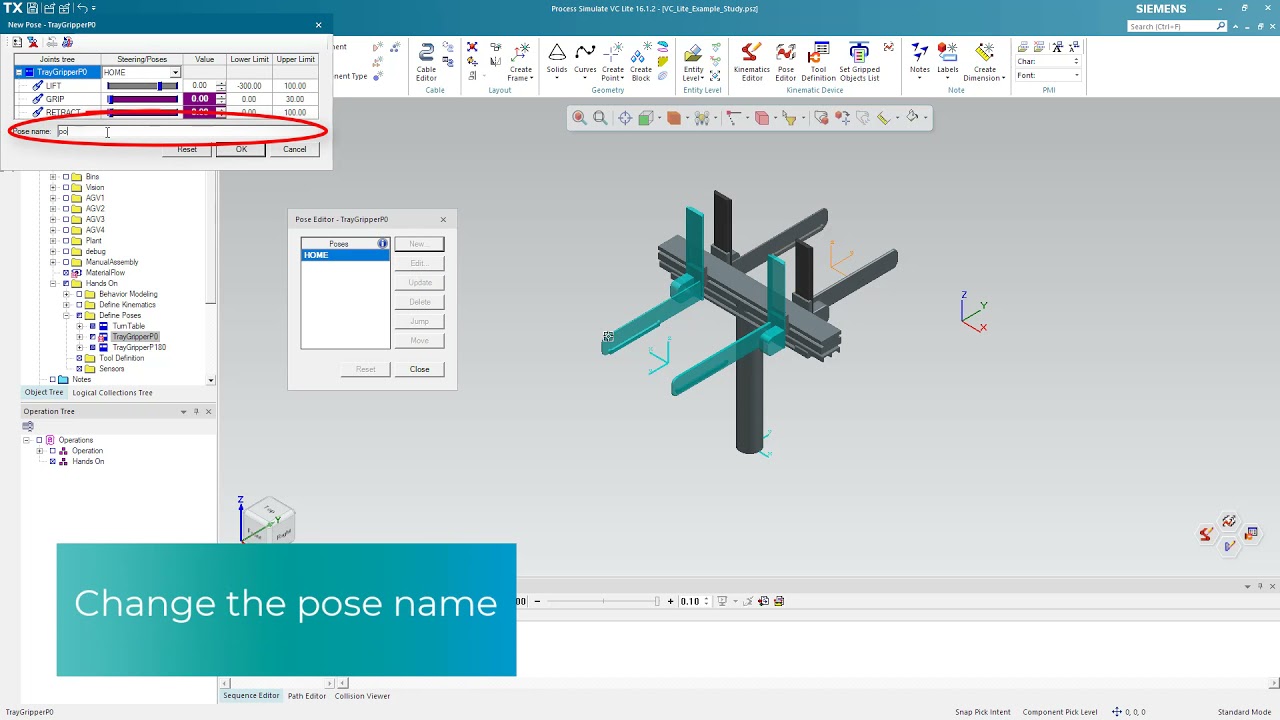Open the Entity Level tool
The image size is (1280, 720).
coord(693,62)
